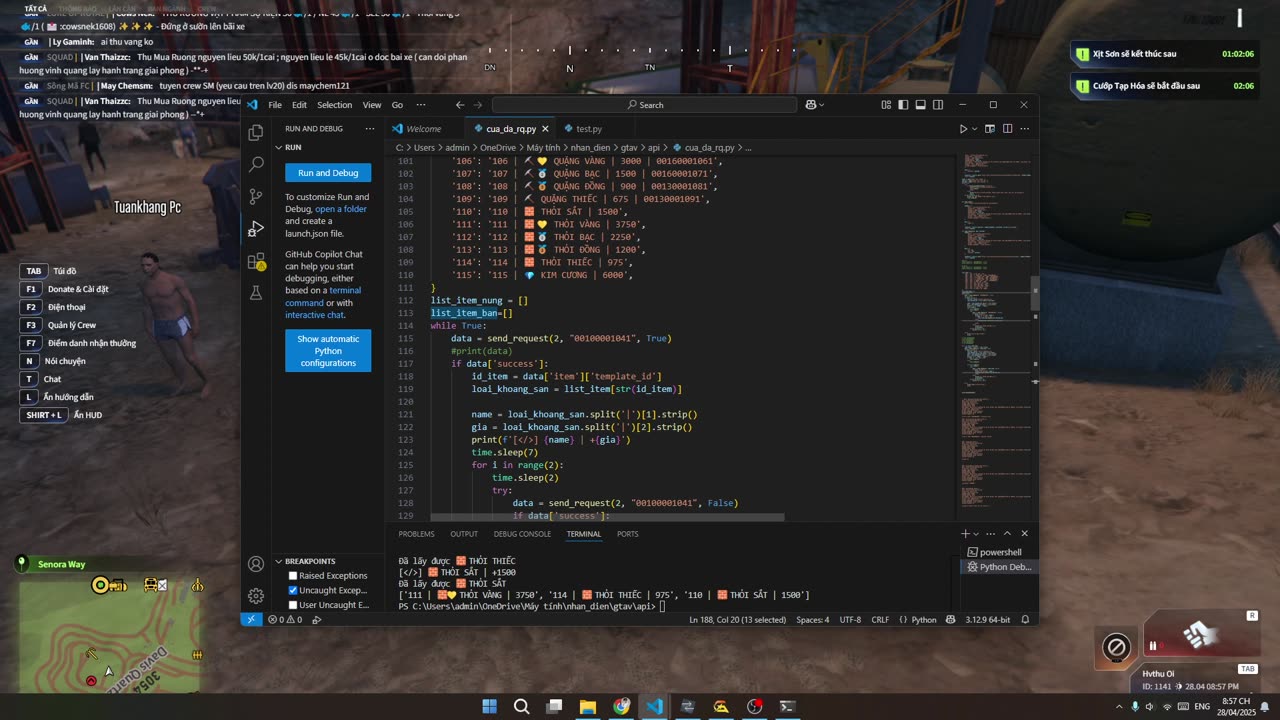Click the Run Python File play icon
The image size is (1280, 720).
(963, 129)
